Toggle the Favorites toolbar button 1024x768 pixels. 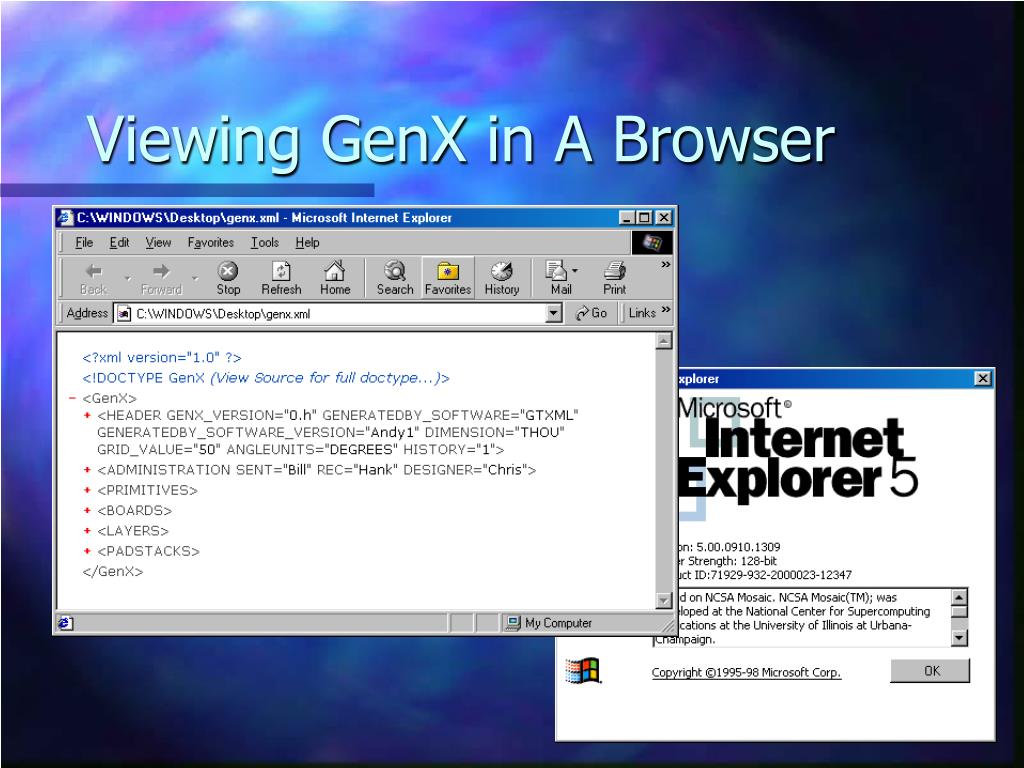(x=447, y=278)
